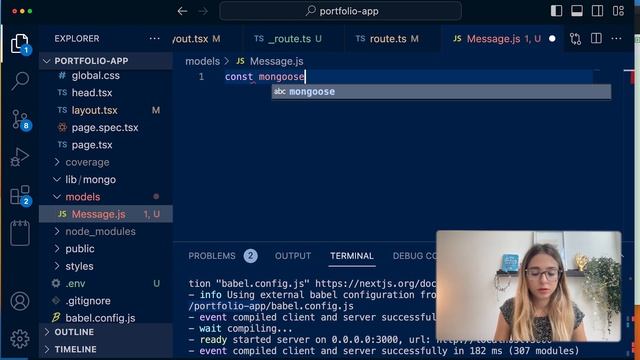Image resolution: width=640 pixels, height=360 pixels.
Task: Click the portfolio-app command center search box
Action: click(x=340, y=11)
